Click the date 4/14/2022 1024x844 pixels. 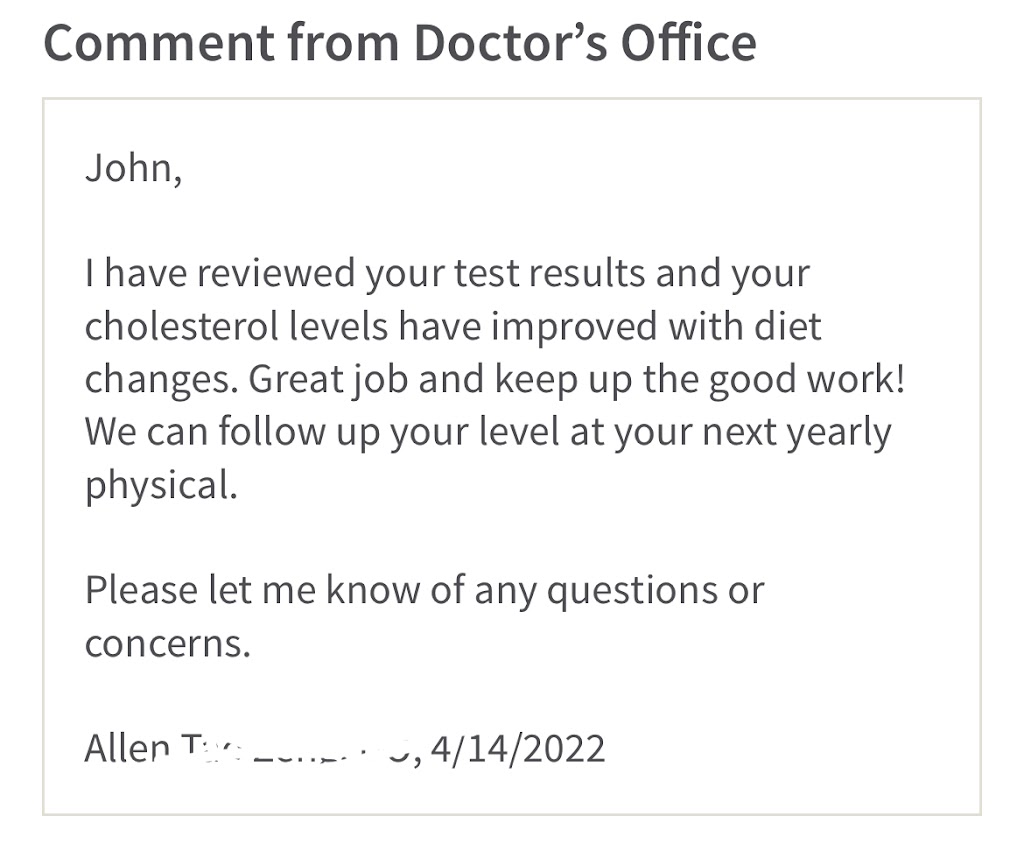coord(518,748)
